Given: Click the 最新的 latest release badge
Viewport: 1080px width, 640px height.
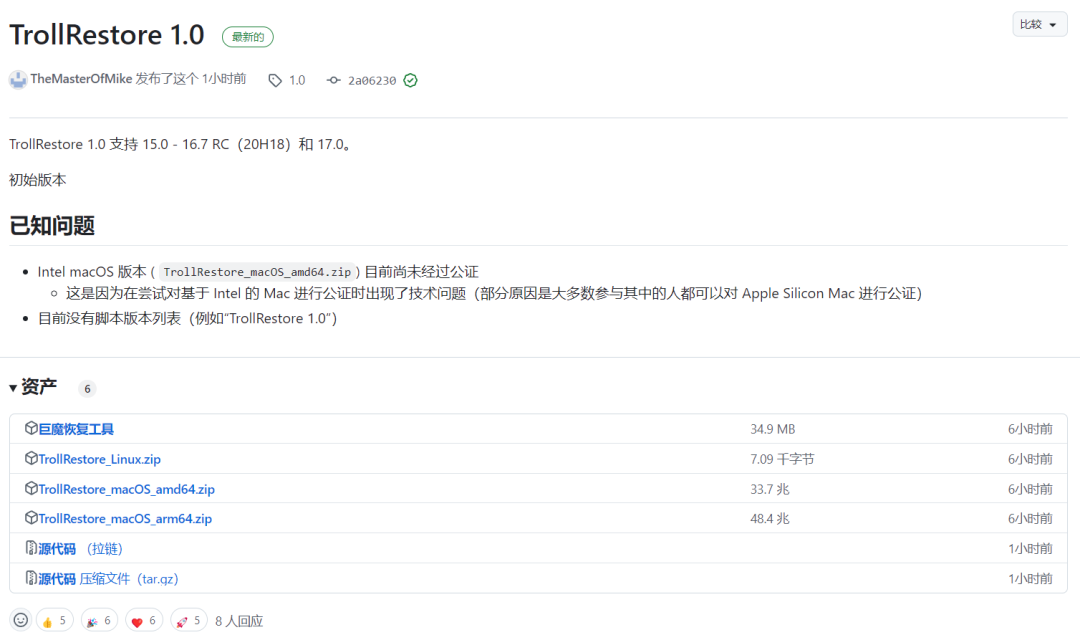Looking at the screenshot, I should (x=247, y=37).
